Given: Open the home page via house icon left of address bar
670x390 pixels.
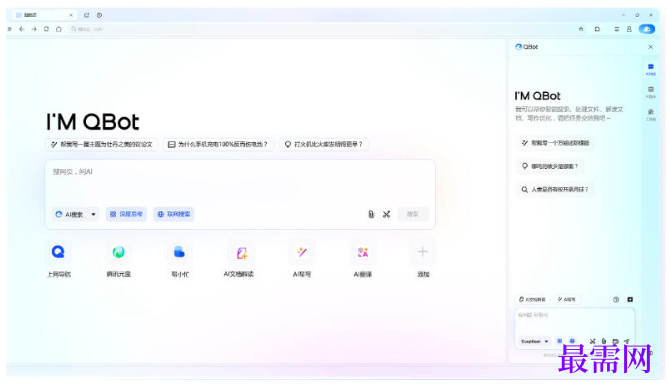Looking at the screenshot, I should point(59,29).
